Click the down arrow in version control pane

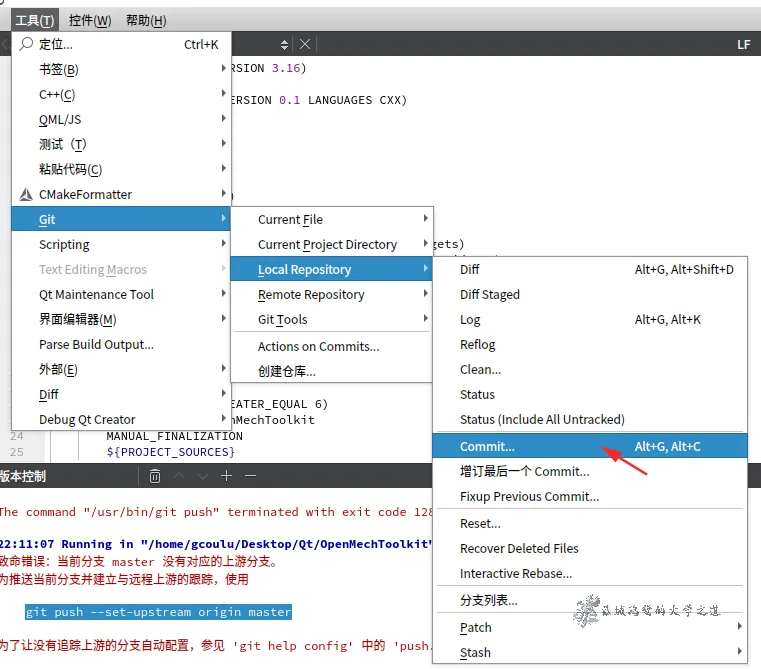203,476
